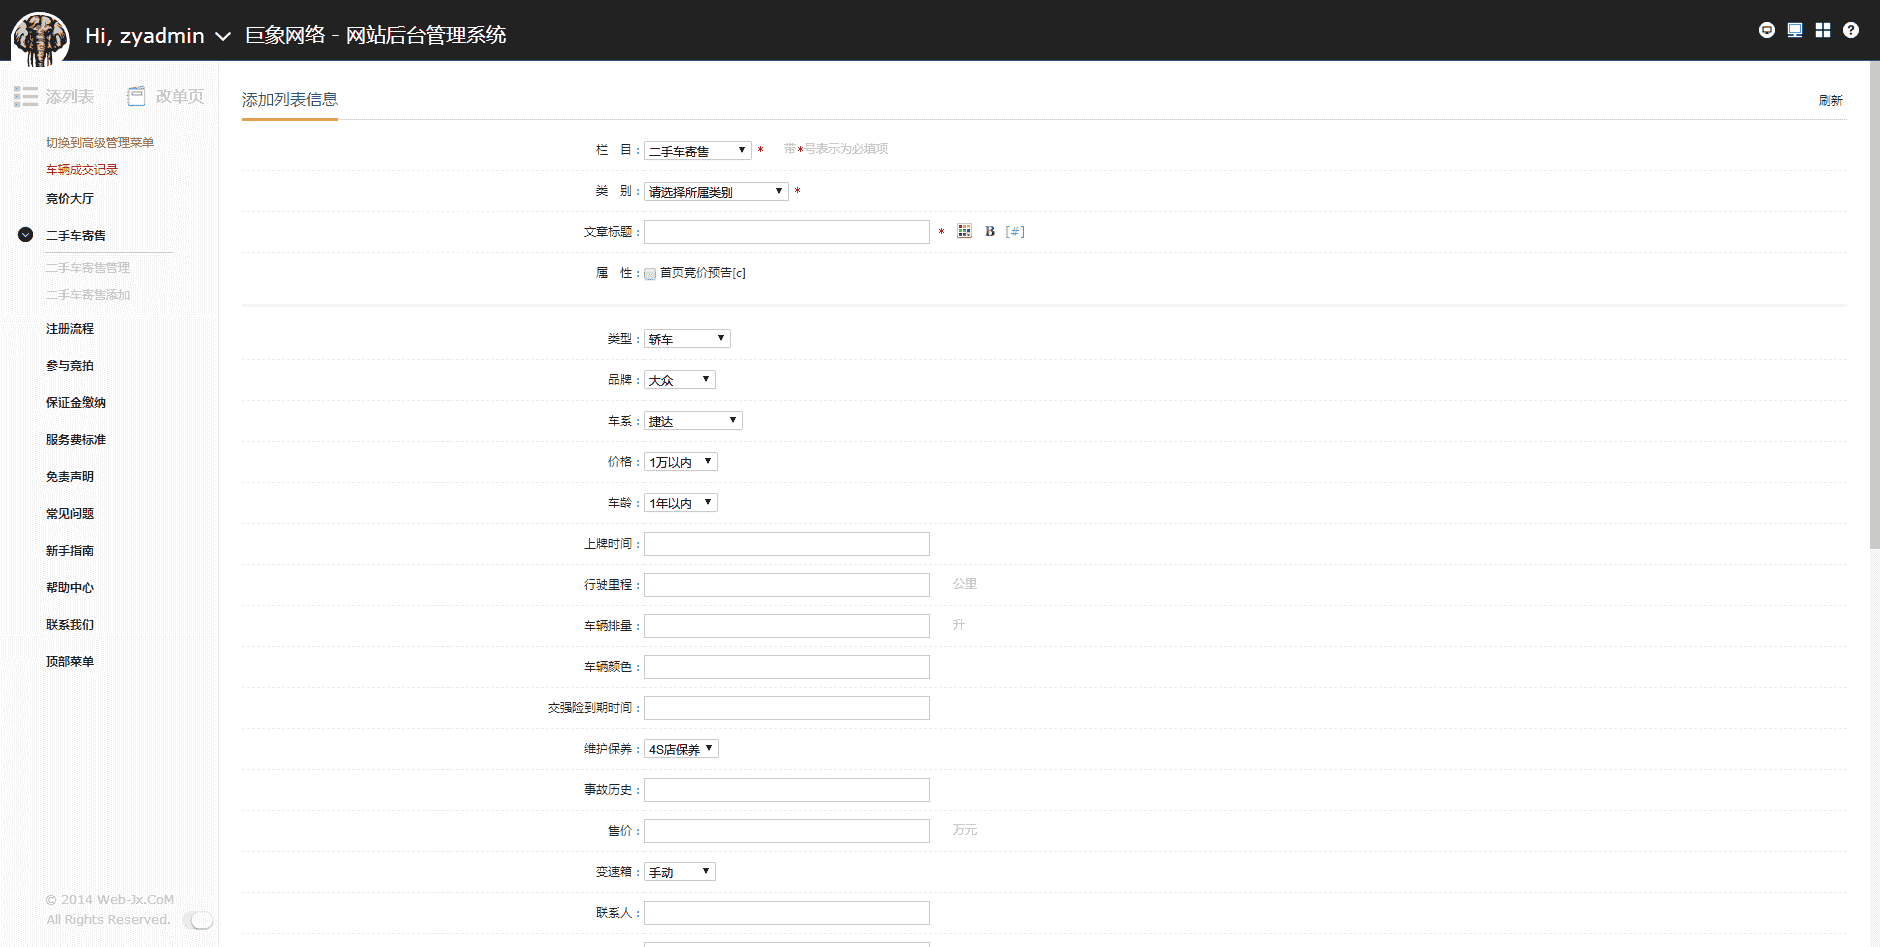Collapse the 二手车寄售 sidebar section
Image resolution: width=1880 pixels, height=947 pixels.
tap(26, 235)
